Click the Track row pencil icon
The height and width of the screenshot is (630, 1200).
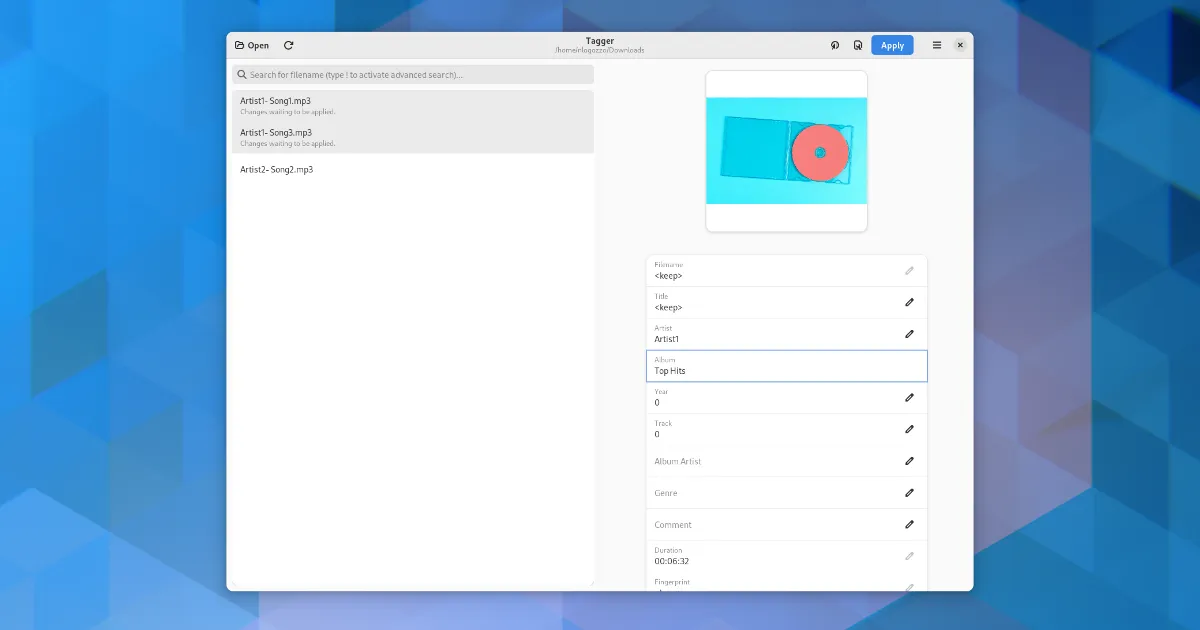tap(909, 429)
